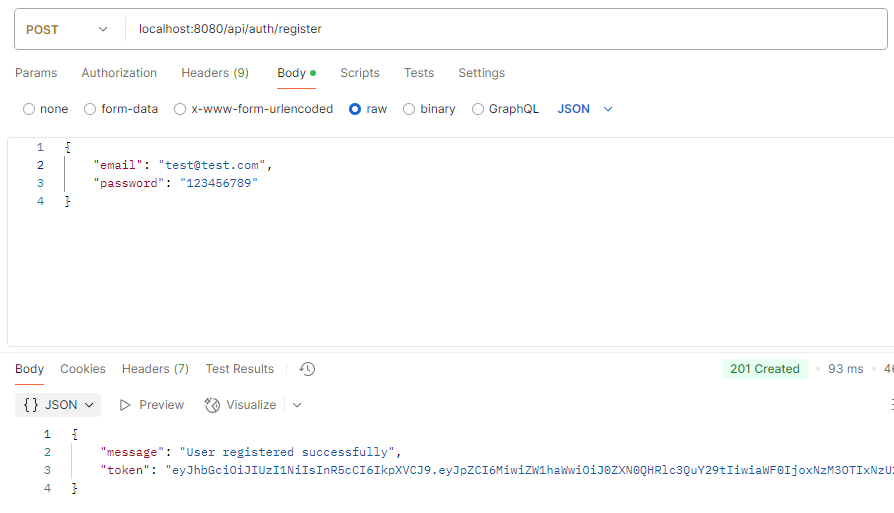Open the response format JSON dropdown

coord(58,405)
